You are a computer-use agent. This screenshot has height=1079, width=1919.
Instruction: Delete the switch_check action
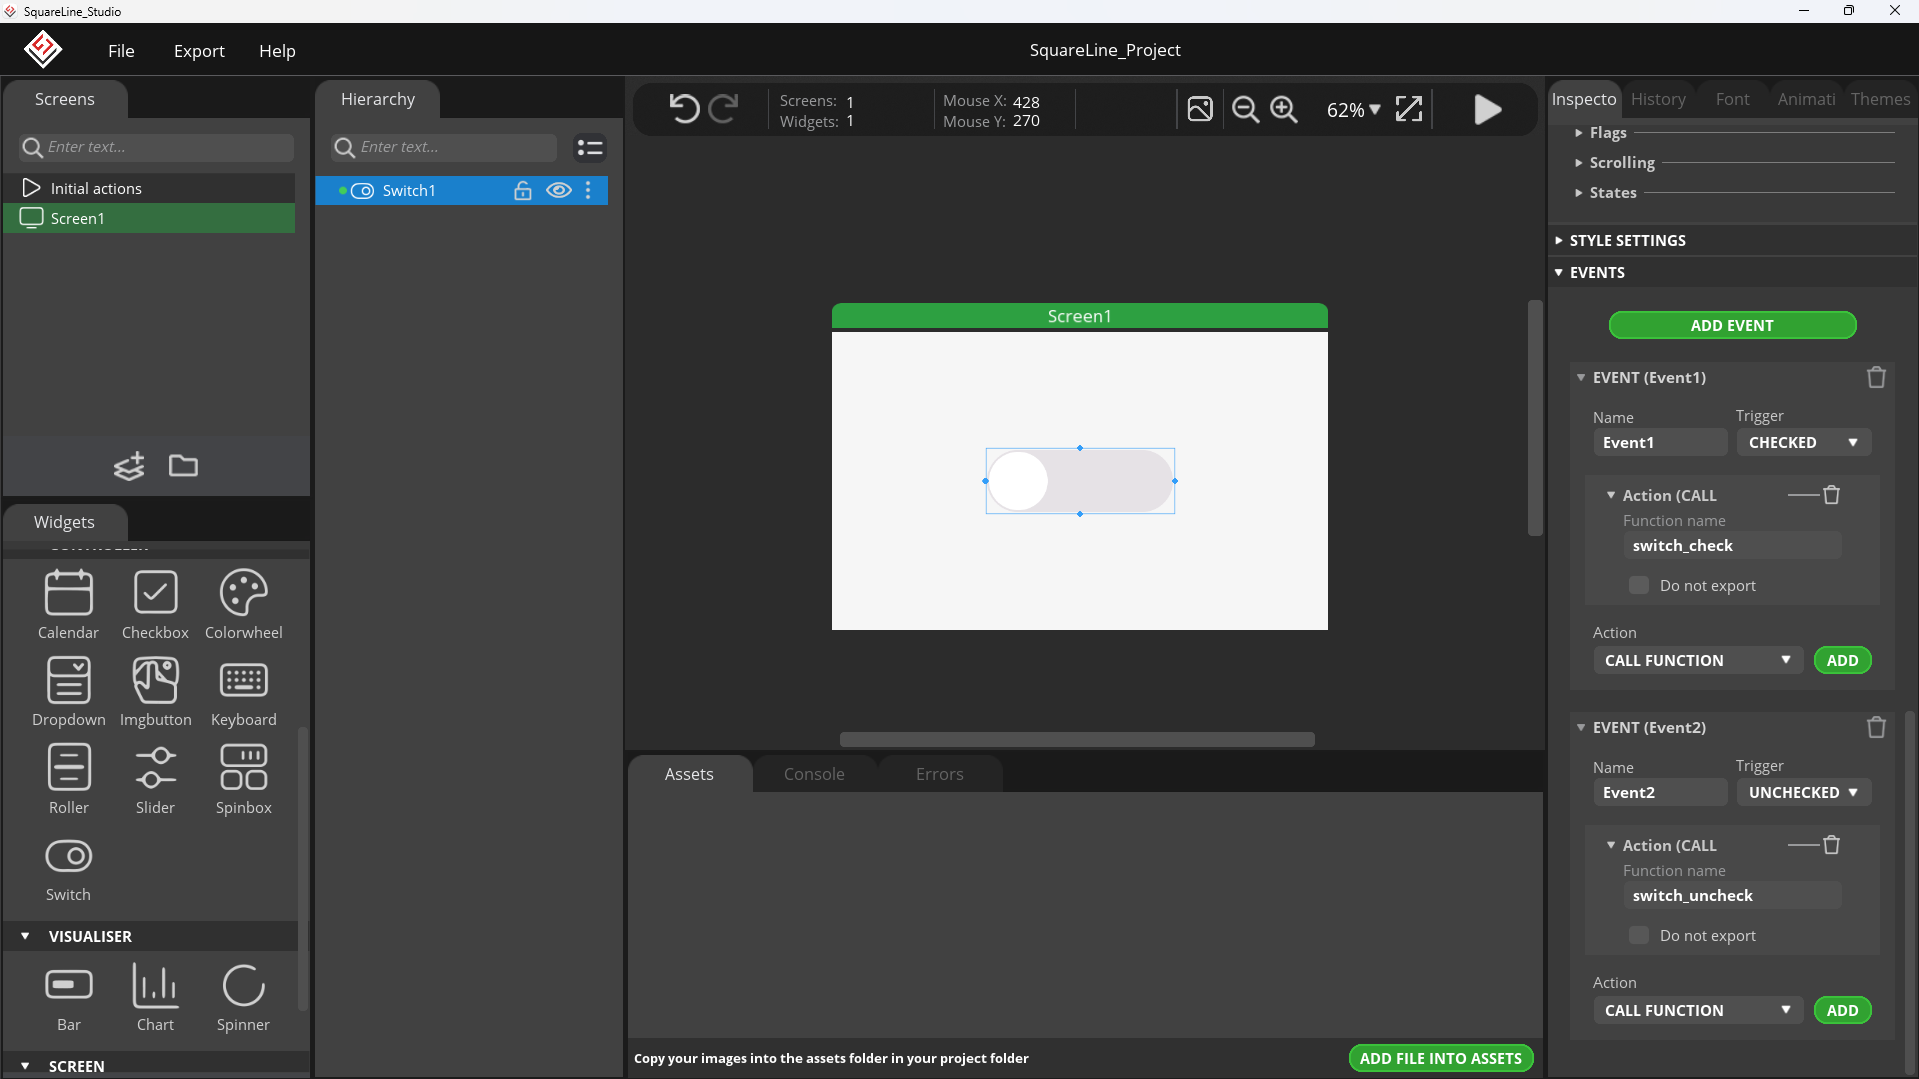pos(1831,495)
